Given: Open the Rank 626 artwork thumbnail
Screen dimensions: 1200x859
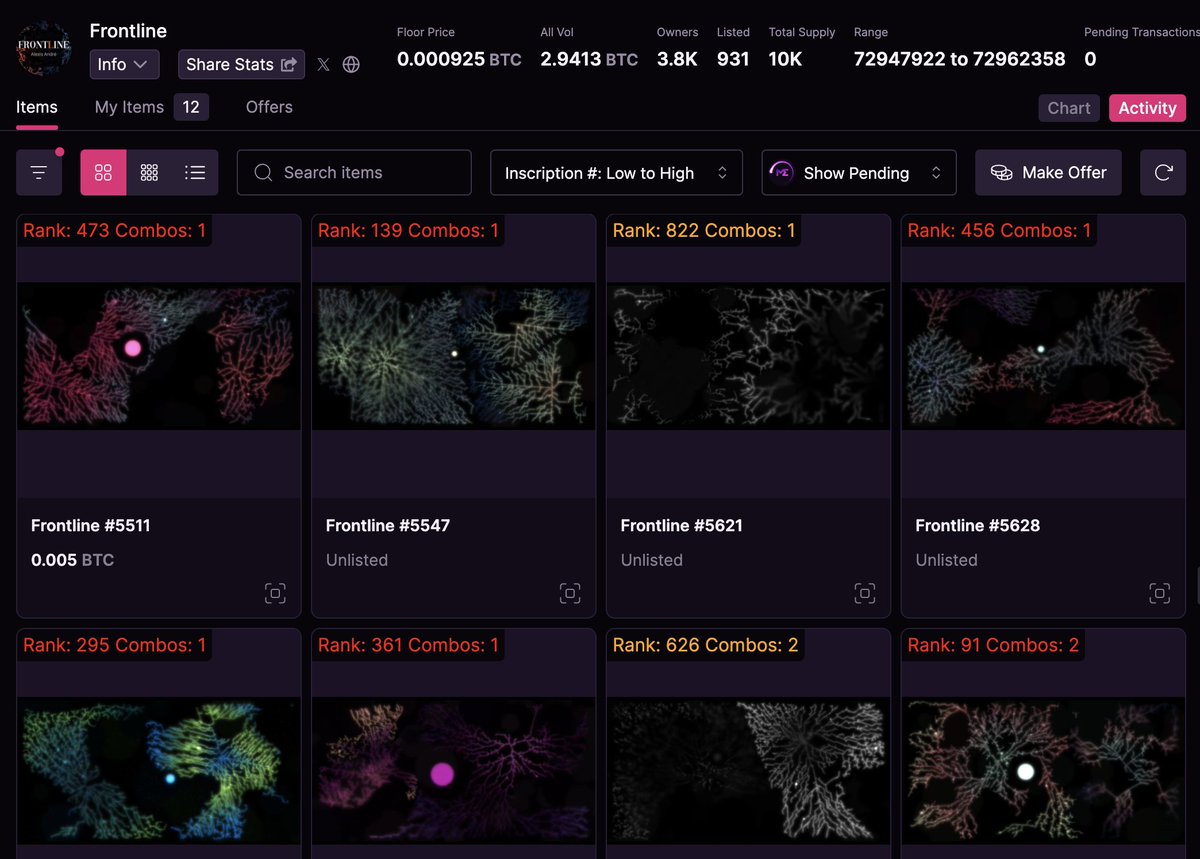Looking at the screenshot, I should tap(748, 771).
